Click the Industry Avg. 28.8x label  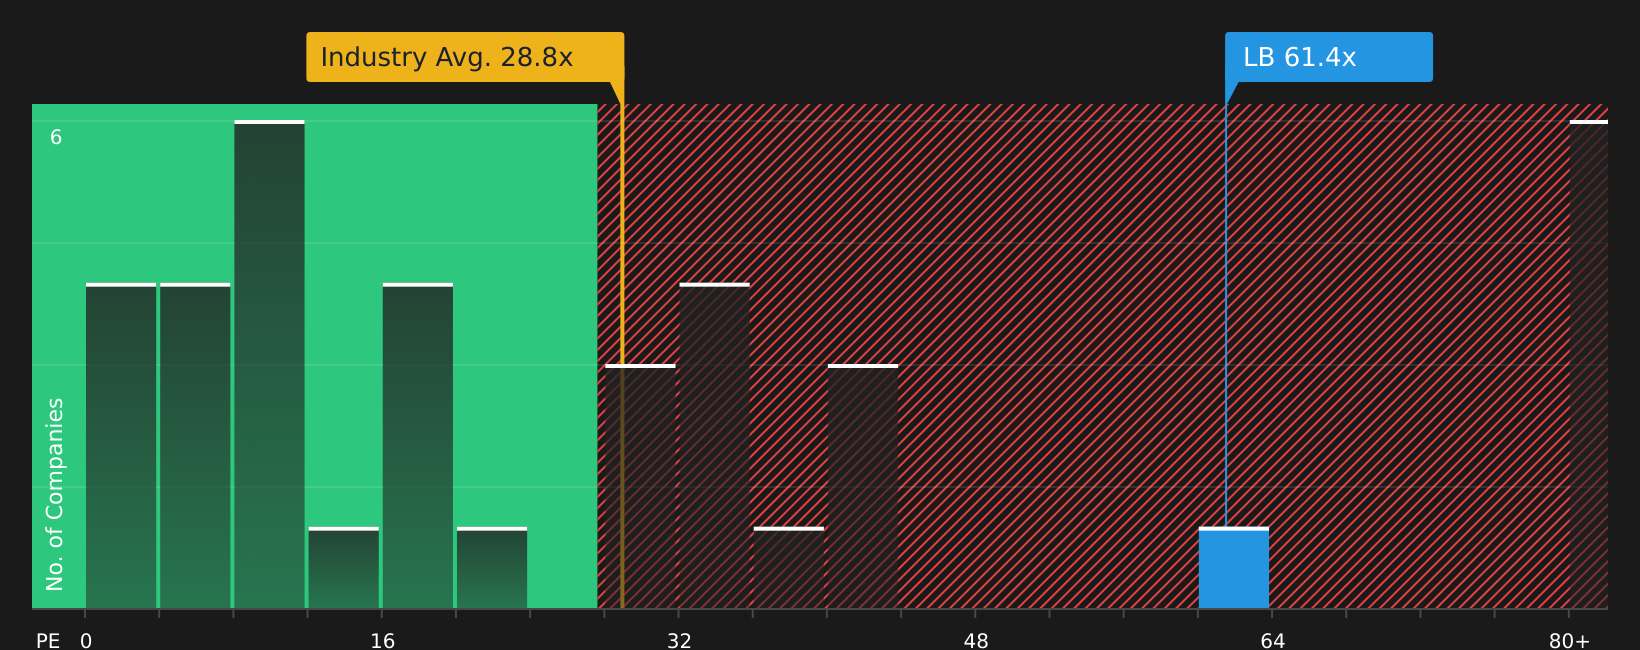(465, 57)
